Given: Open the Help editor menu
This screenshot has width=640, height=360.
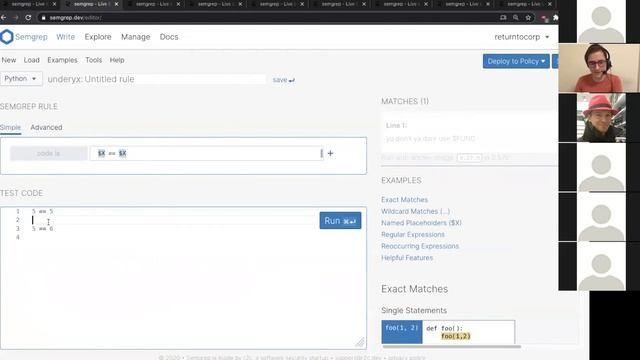Looking at the screenshot, I should coord(117,60).
